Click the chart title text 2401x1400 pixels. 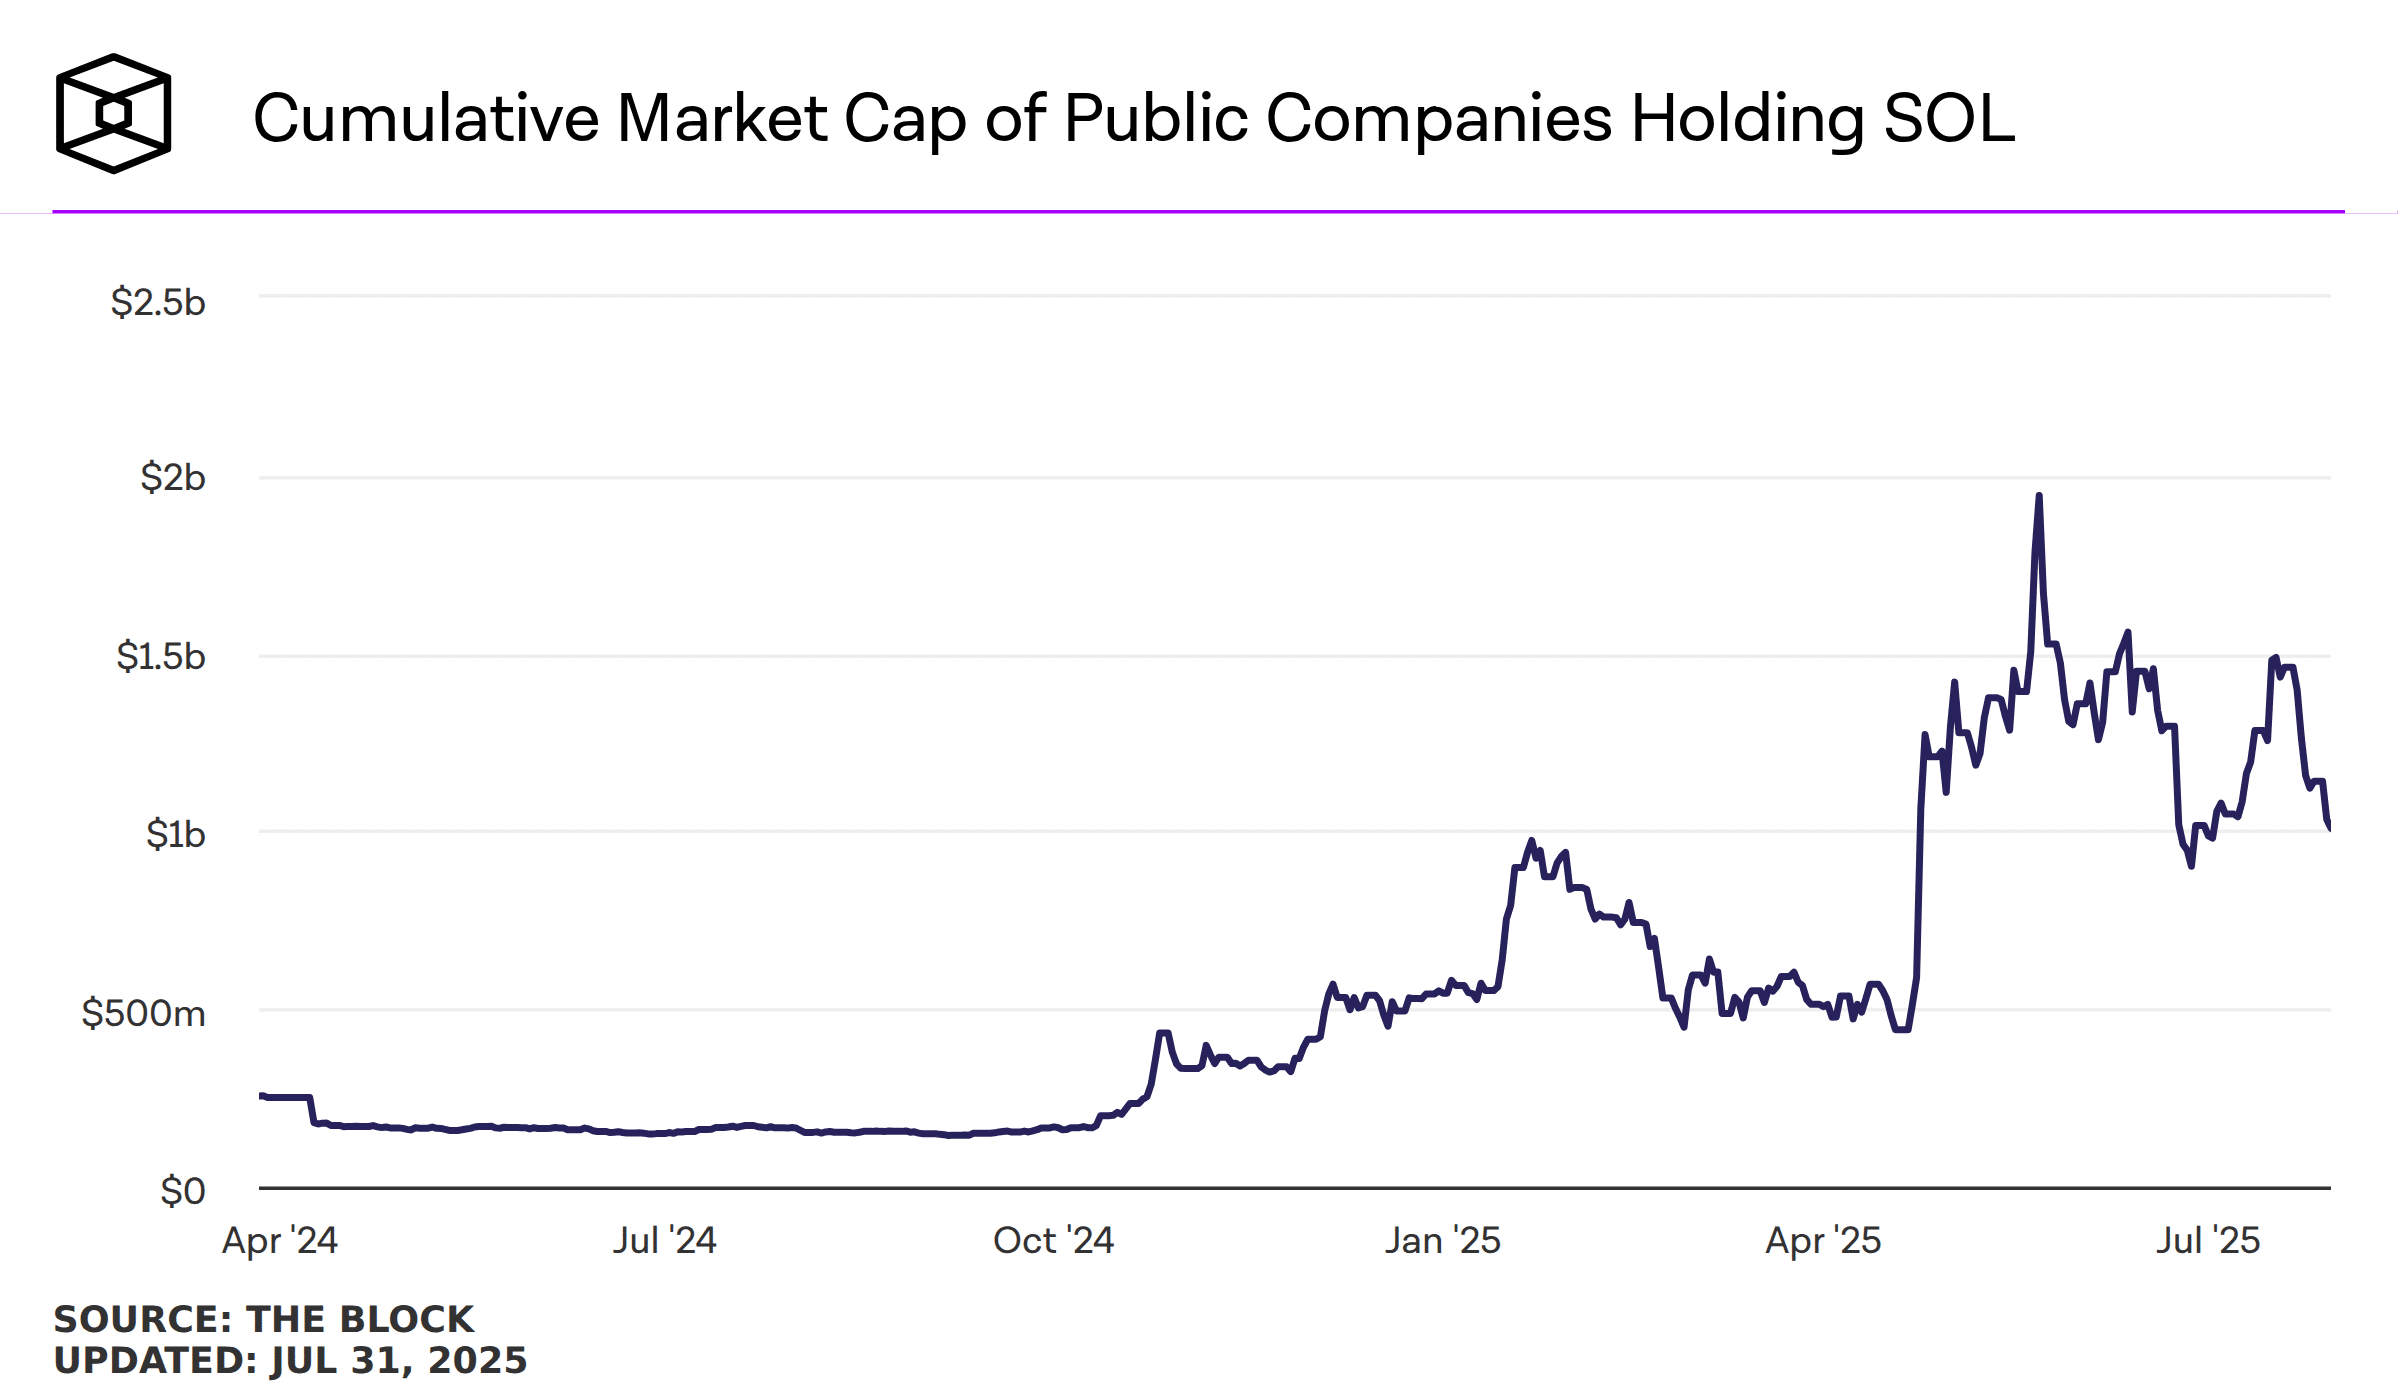click(x=1133, y=119)
